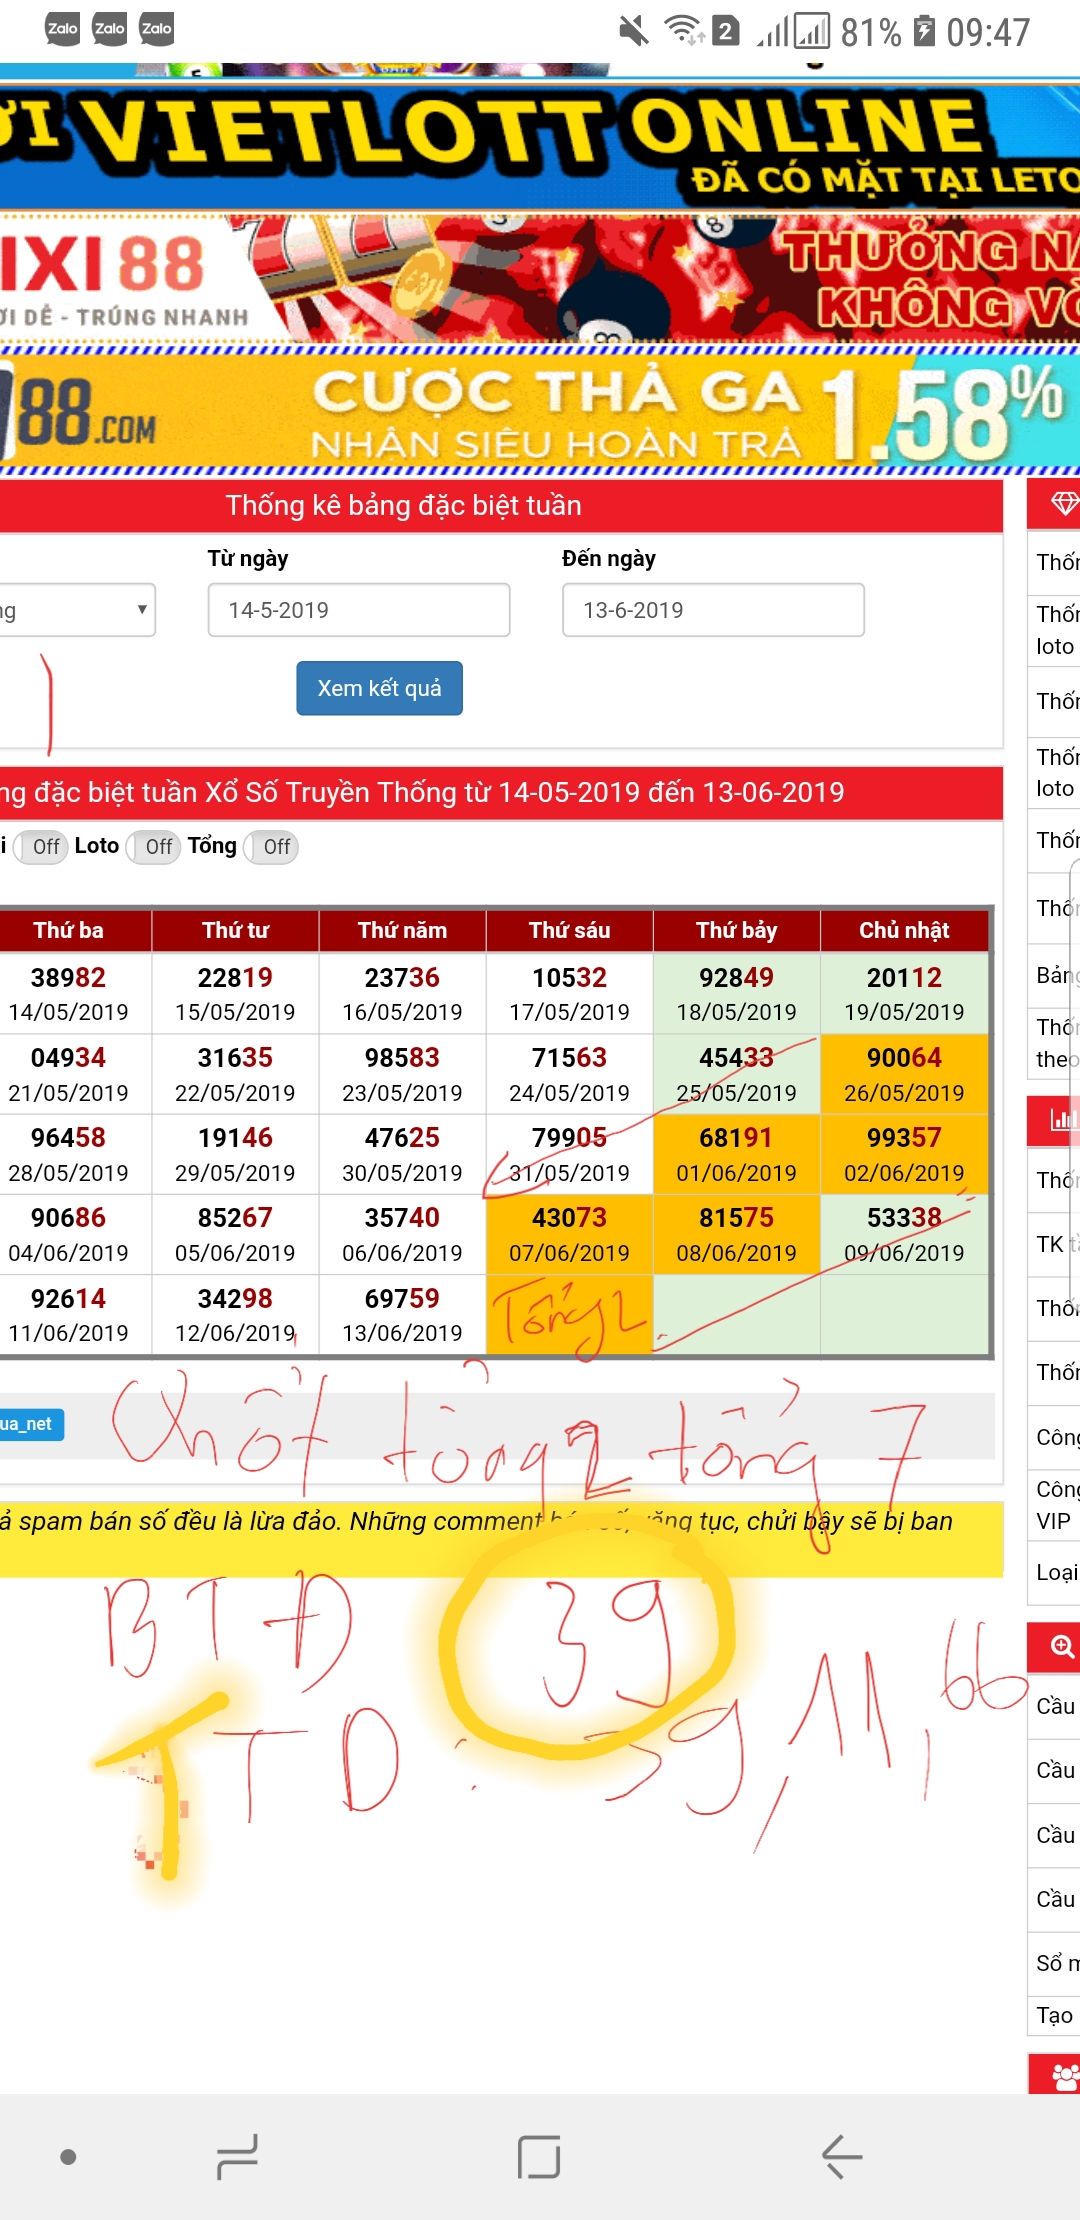Toggle the leftmost Off switch
1080x2220 pixels.
coord(41,847)
